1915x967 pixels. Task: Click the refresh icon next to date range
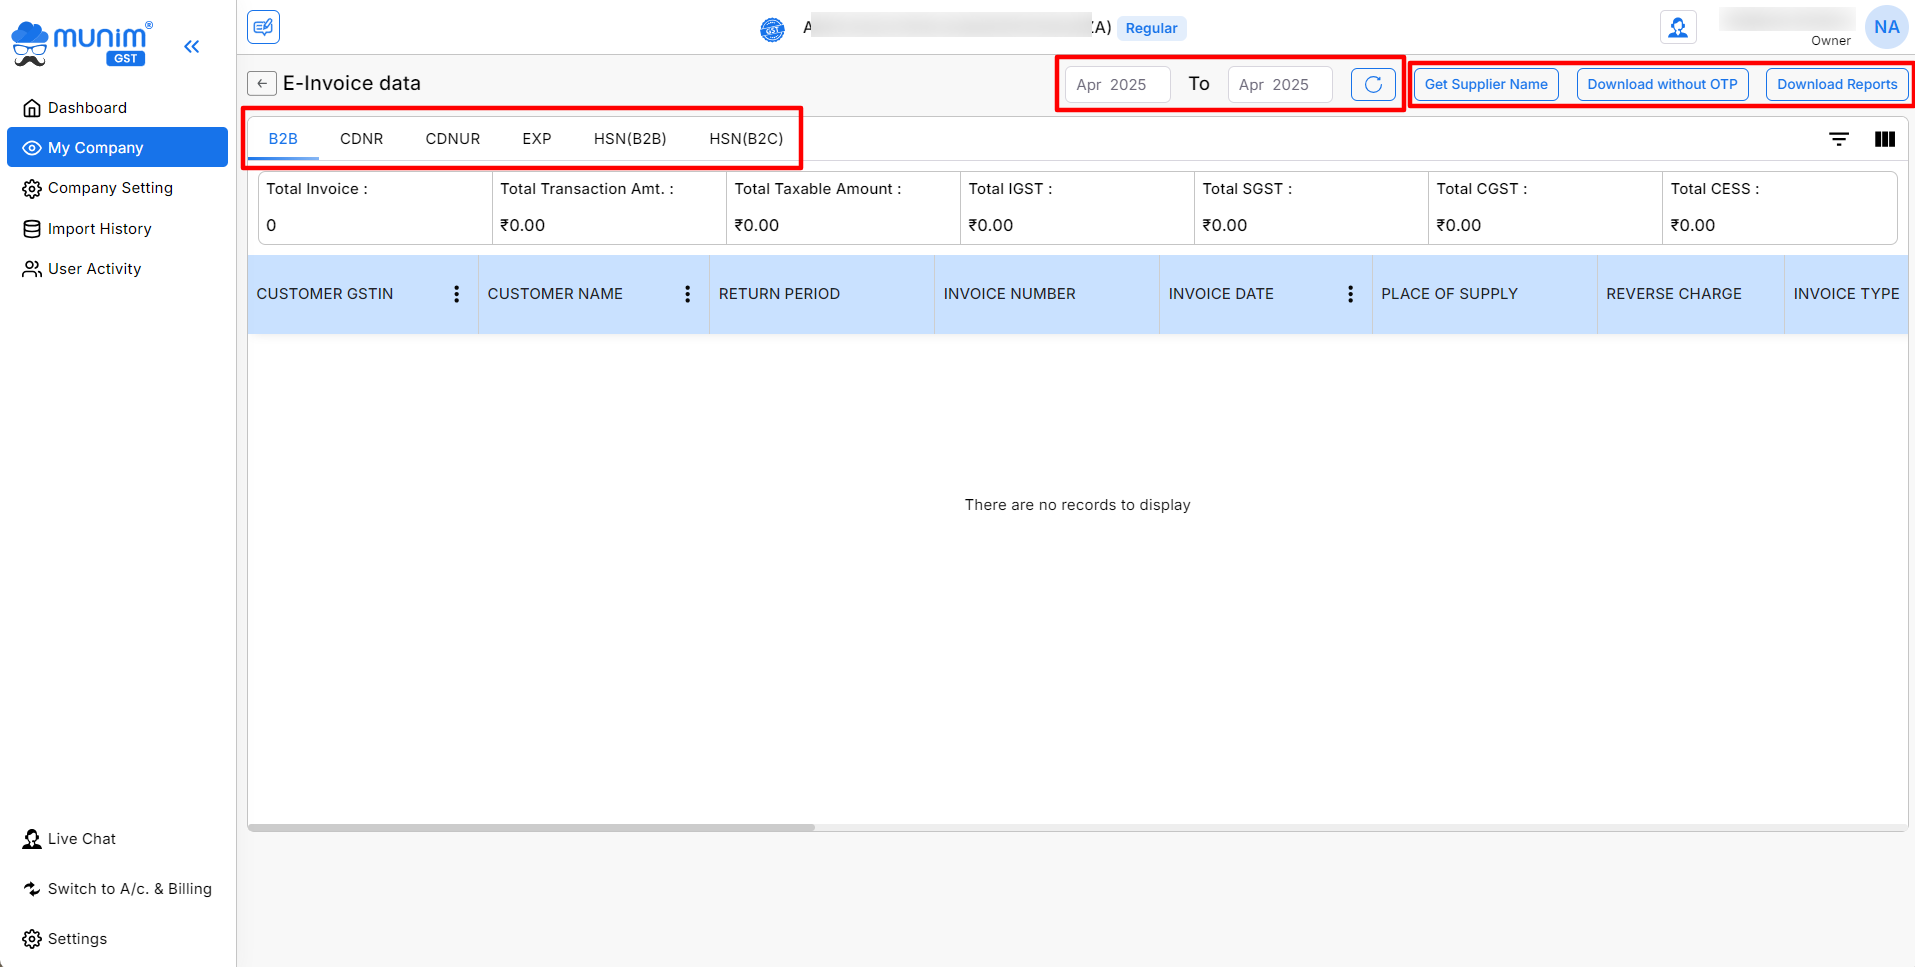click(1373, 85)
